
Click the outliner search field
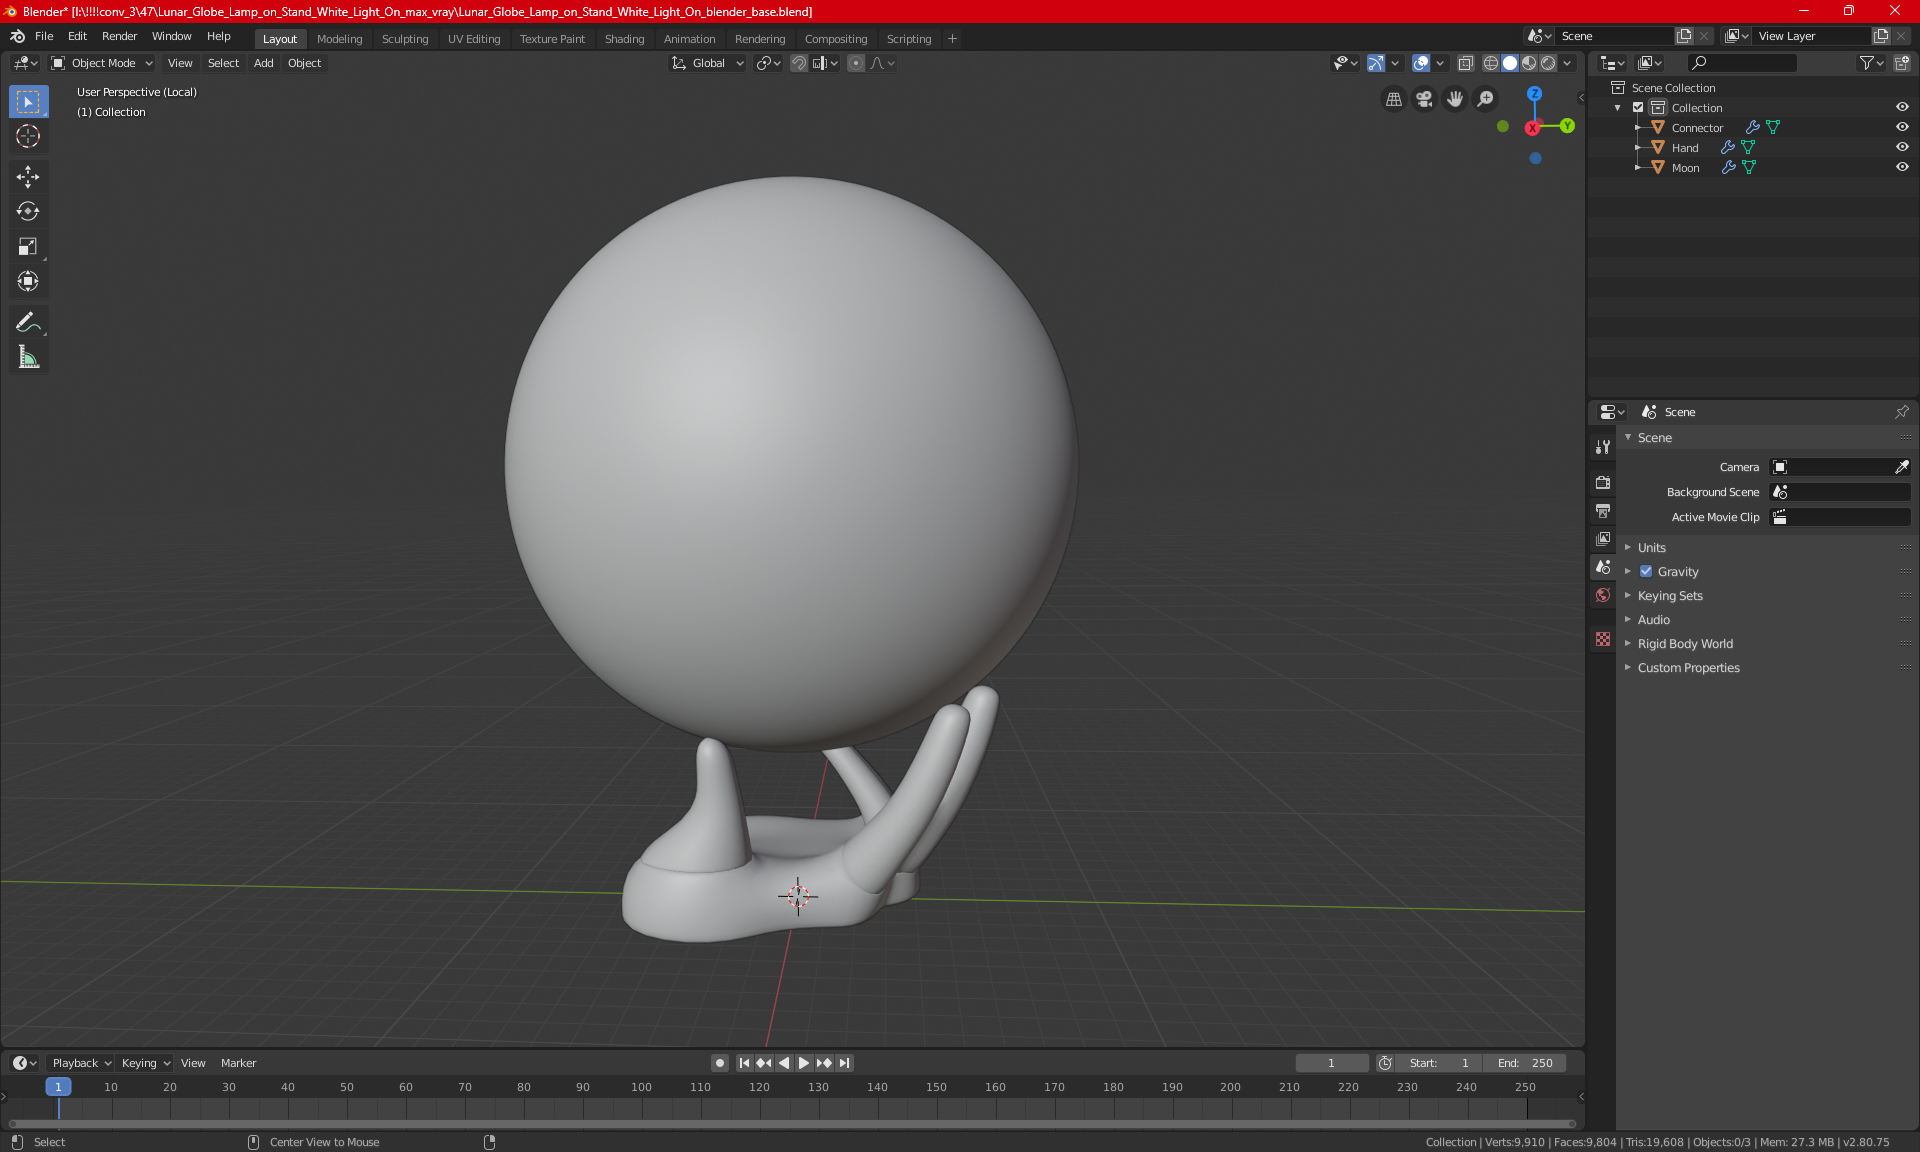click(1742, 63)
